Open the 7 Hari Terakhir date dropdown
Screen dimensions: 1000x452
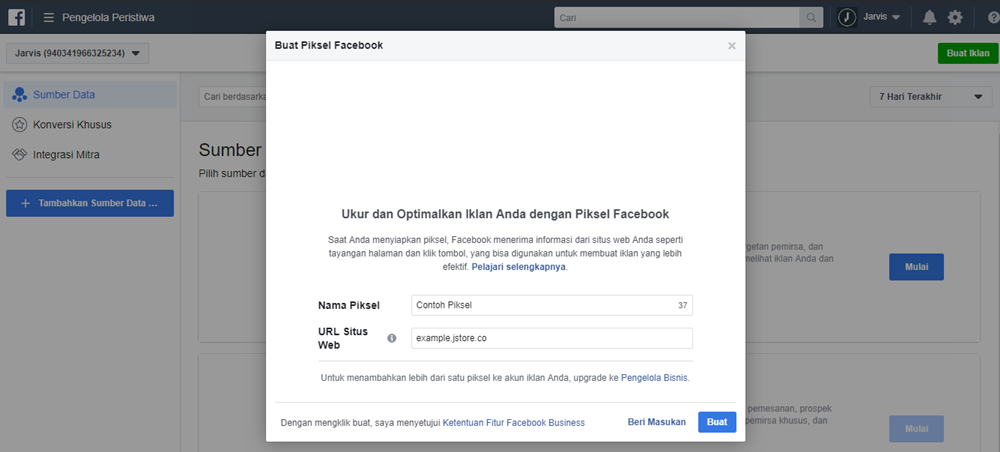coord(930,97)
